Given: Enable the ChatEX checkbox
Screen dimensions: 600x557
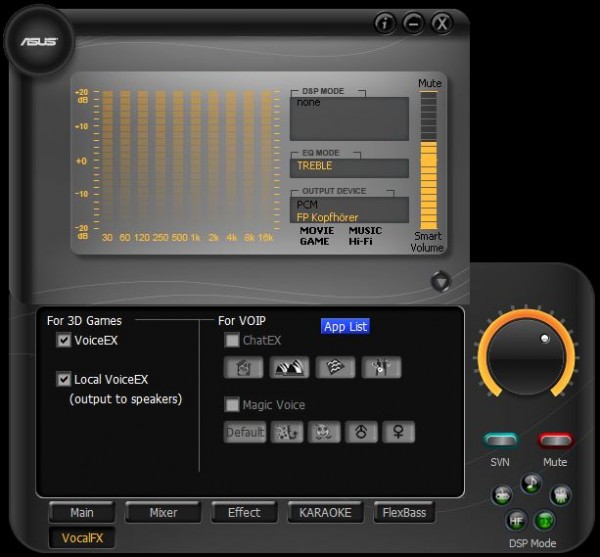Looking at the screenshot, I should pyautogui.click(x=232, y=341).
